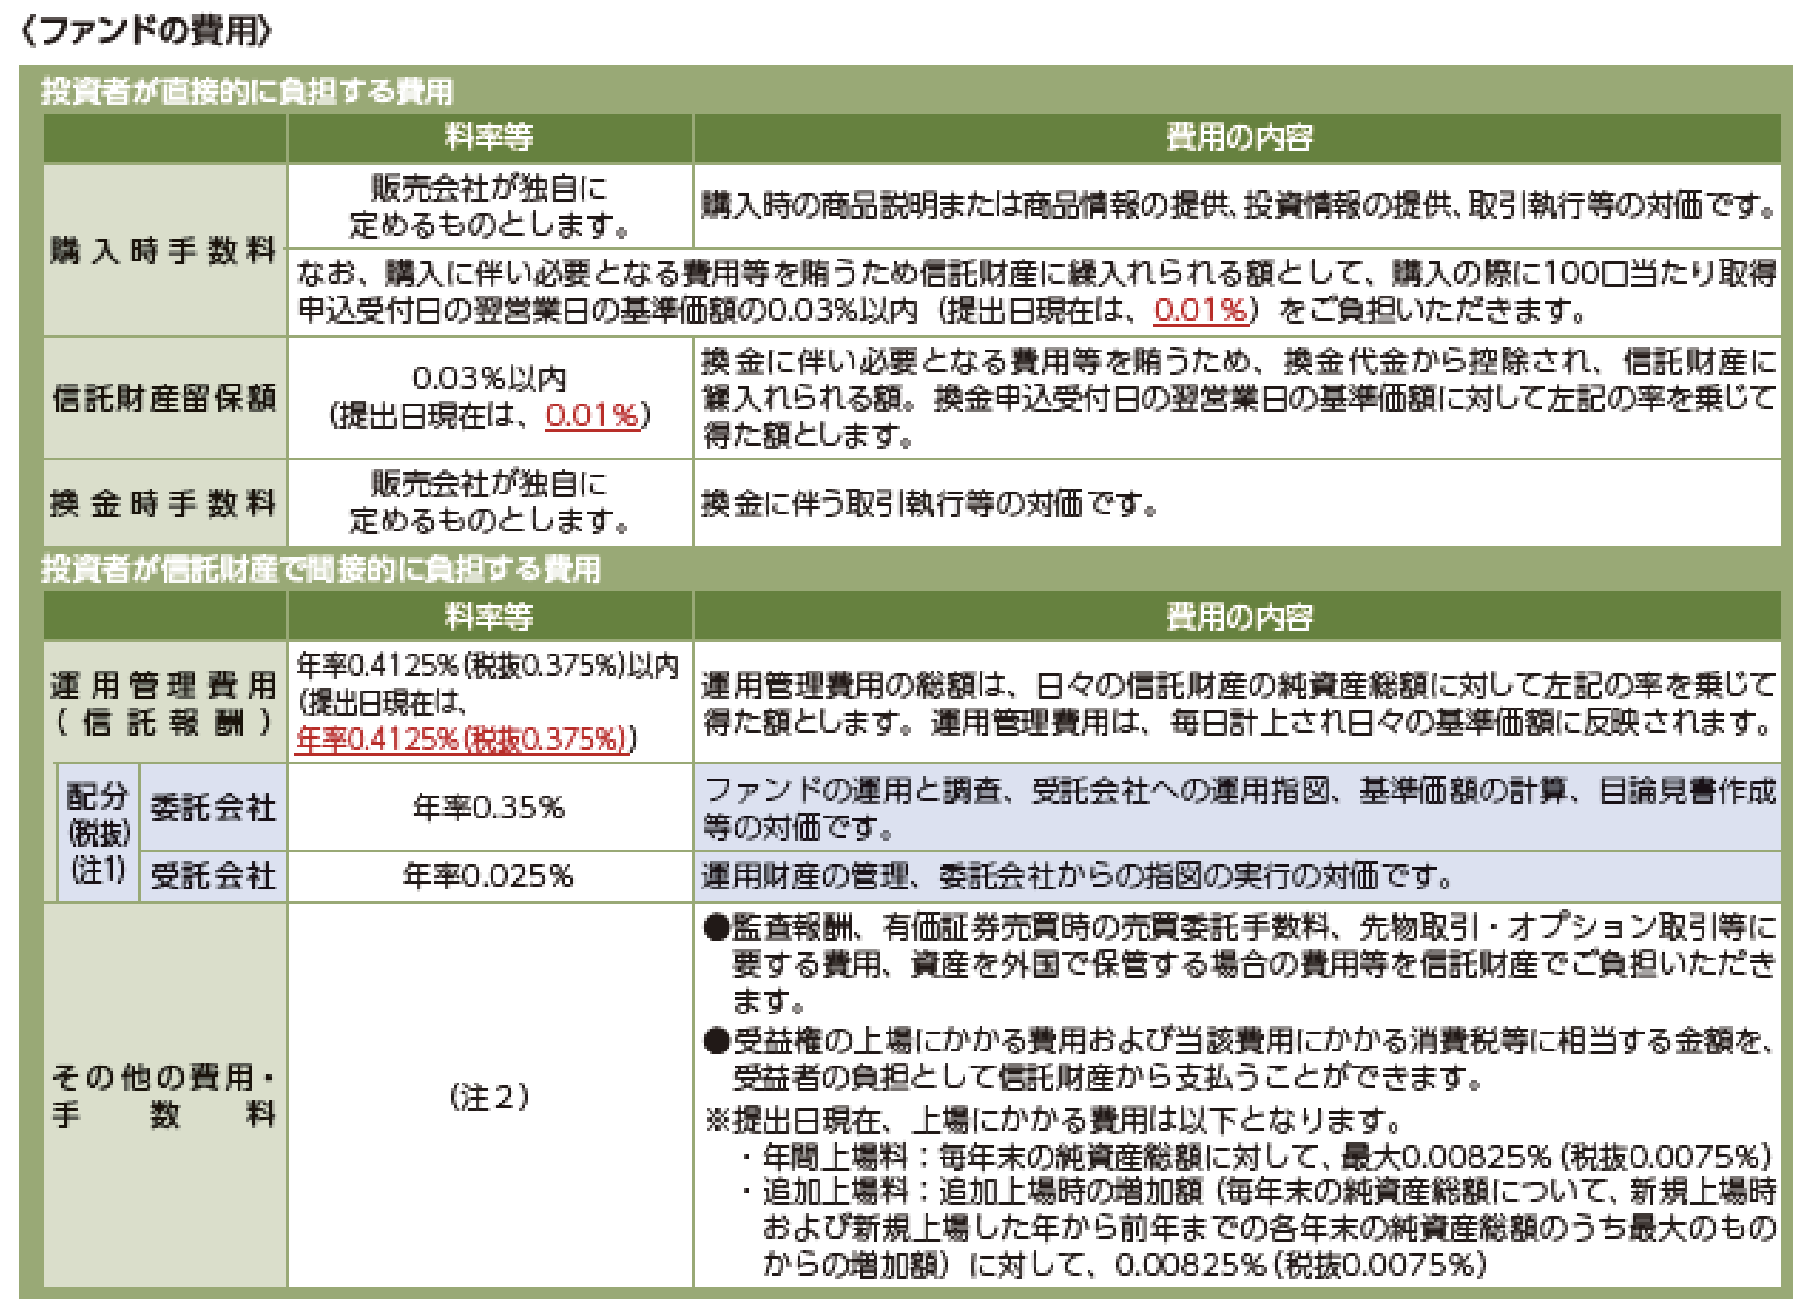The height and width of the screenshot is (1308, 1804).
Task: Click the 換金時手数料 row label
Action: [164, 503]
